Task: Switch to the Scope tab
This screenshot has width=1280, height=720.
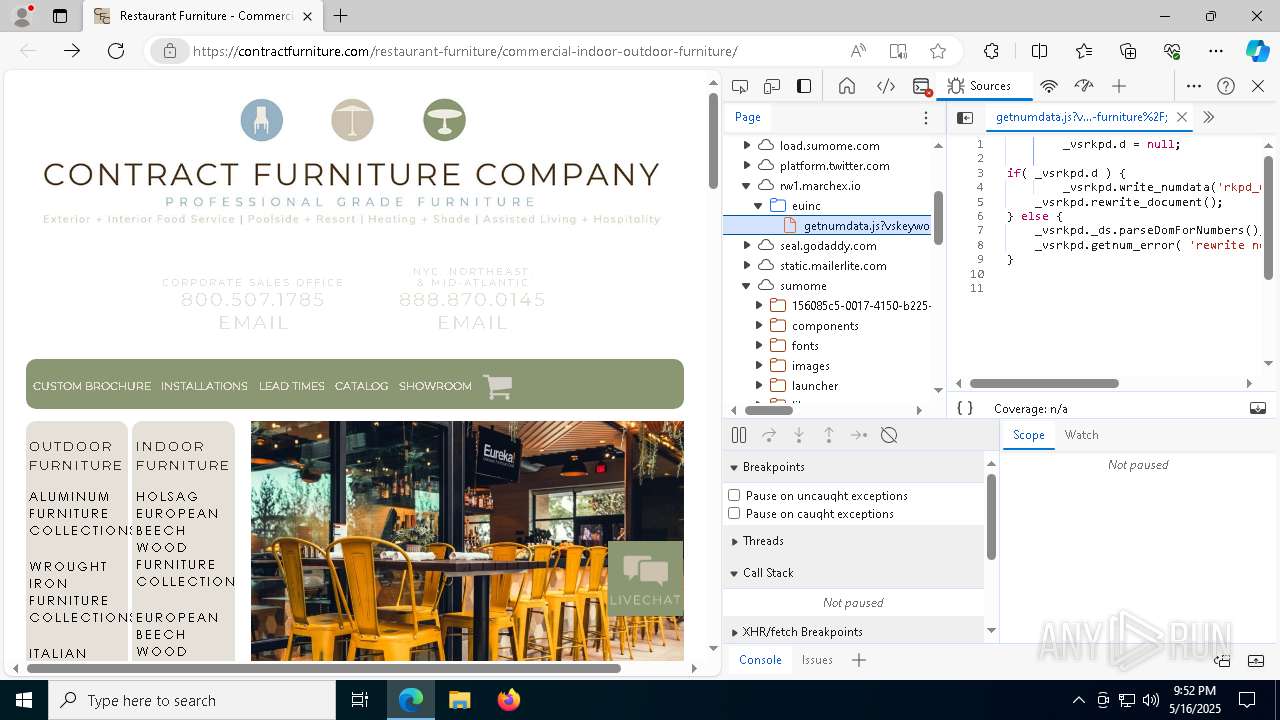Action: 1028,435
